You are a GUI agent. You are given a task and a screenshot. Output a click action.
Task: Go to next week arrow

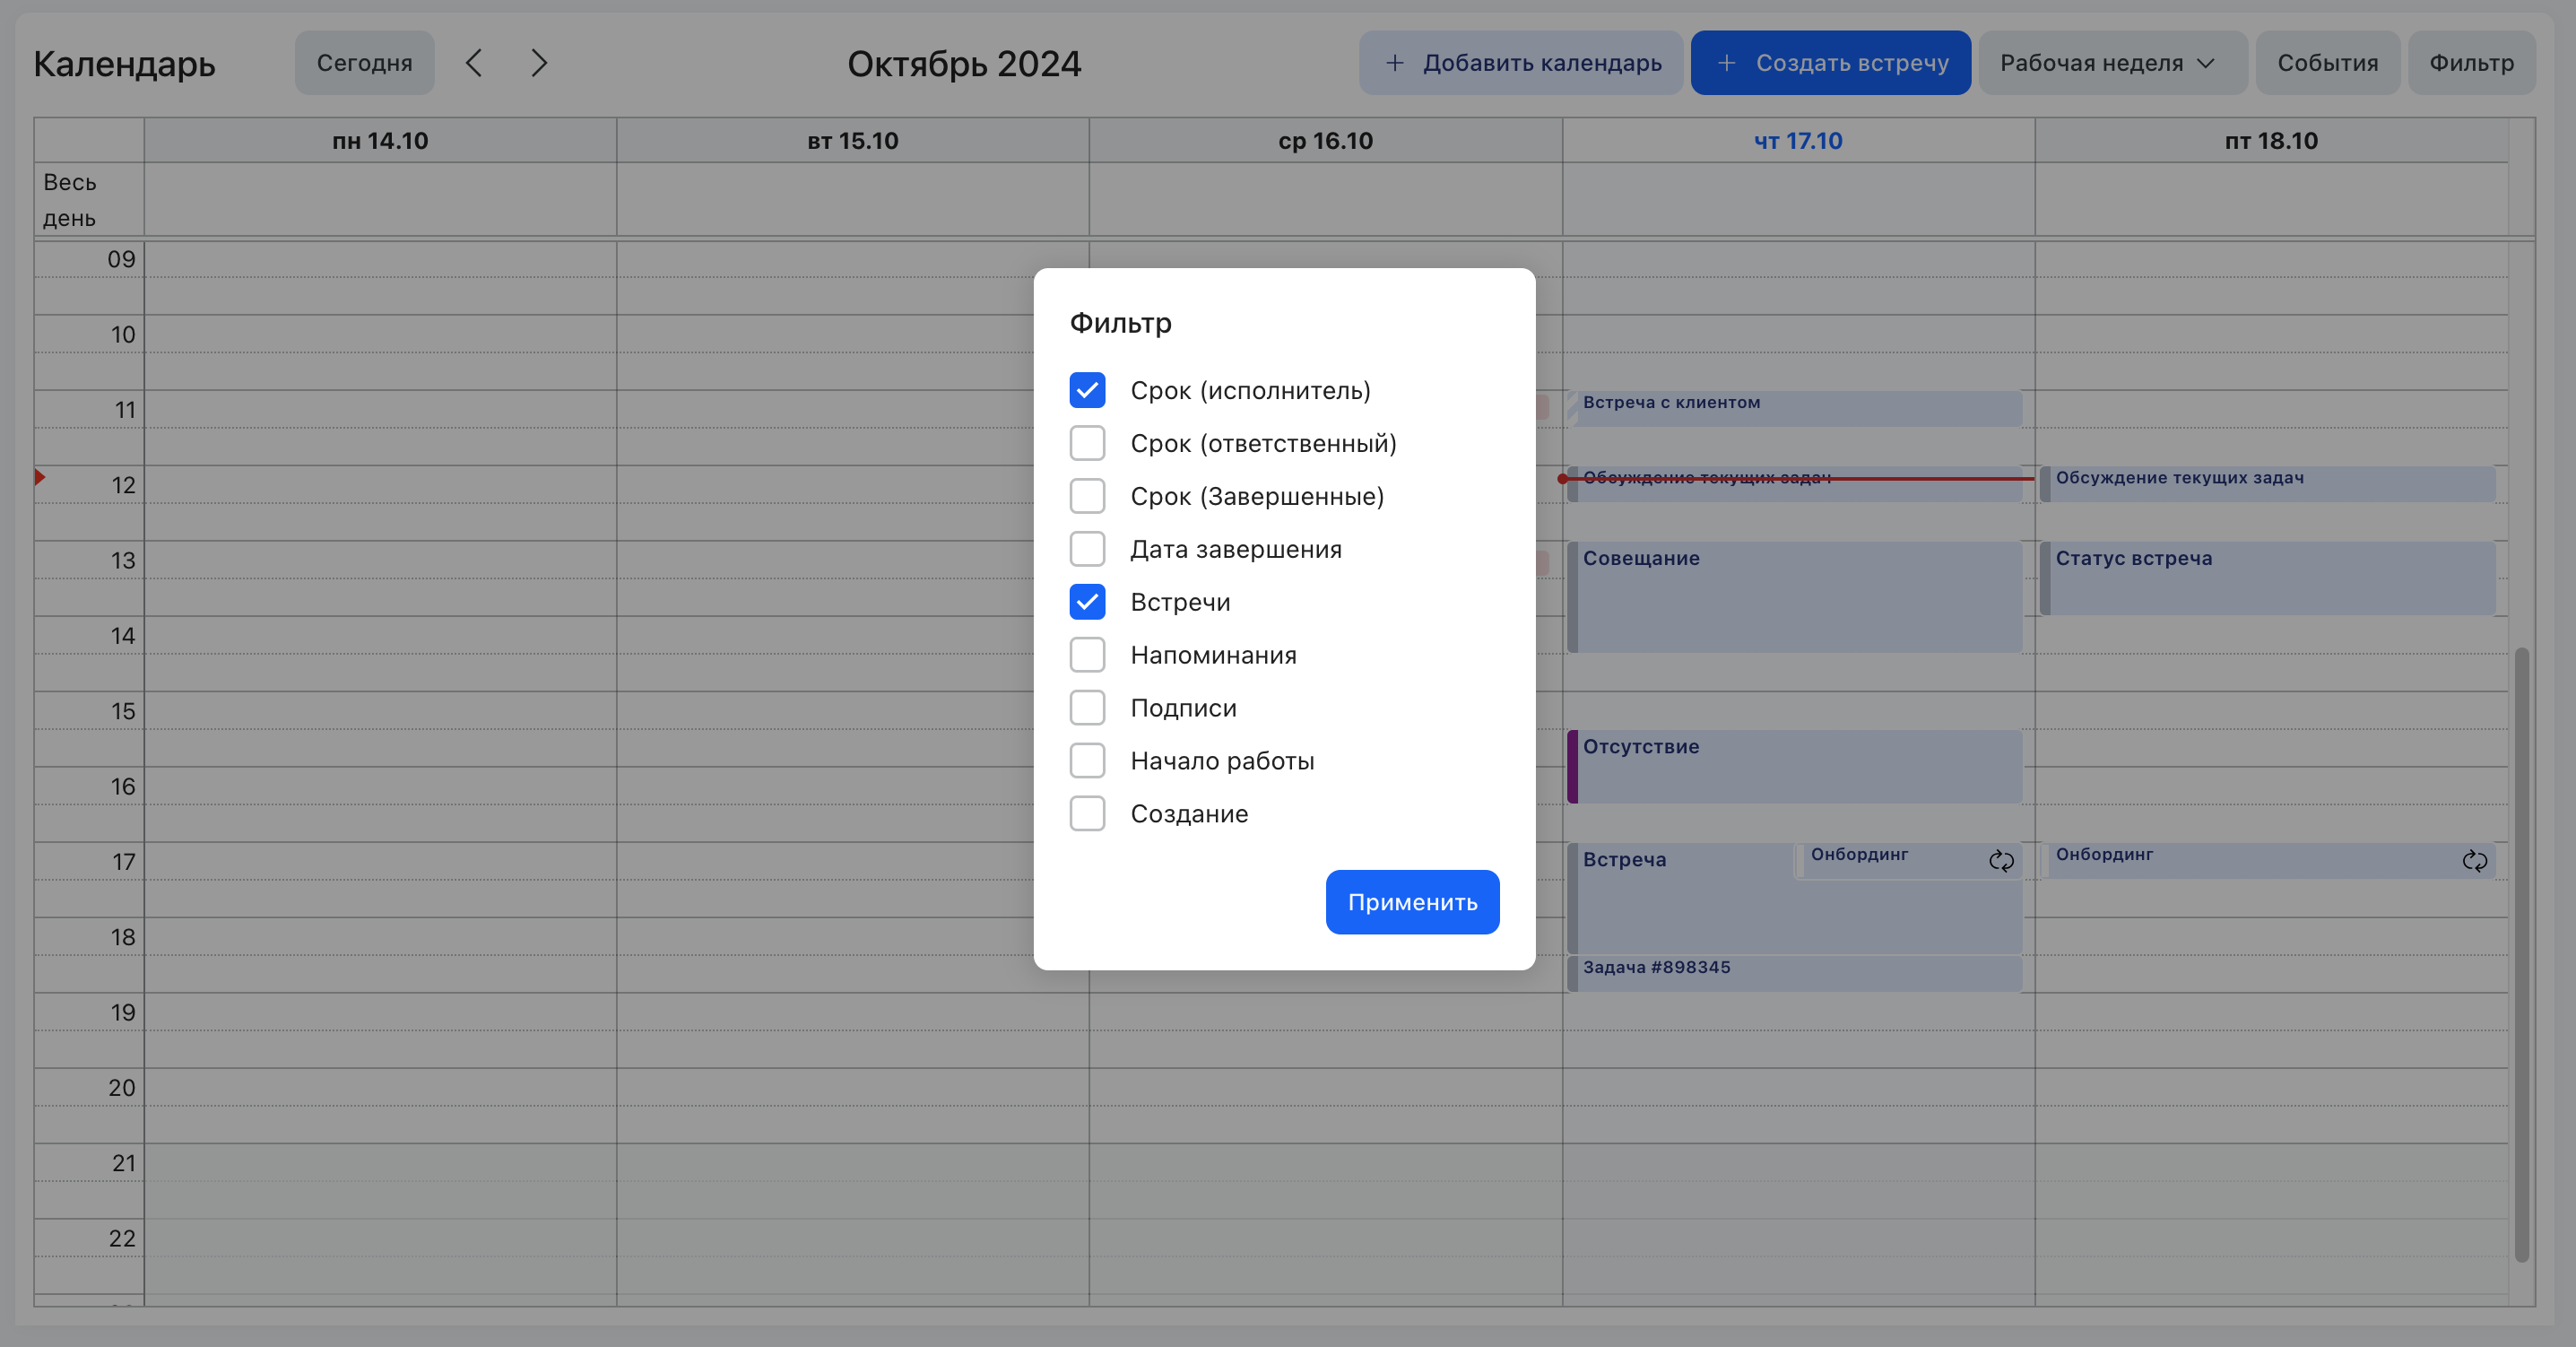539,63
